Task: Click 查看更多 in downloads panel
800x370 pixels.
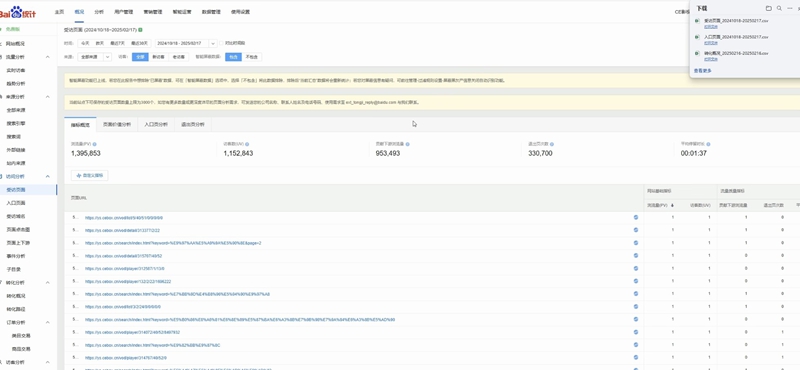Action: [x=703, y=70]
